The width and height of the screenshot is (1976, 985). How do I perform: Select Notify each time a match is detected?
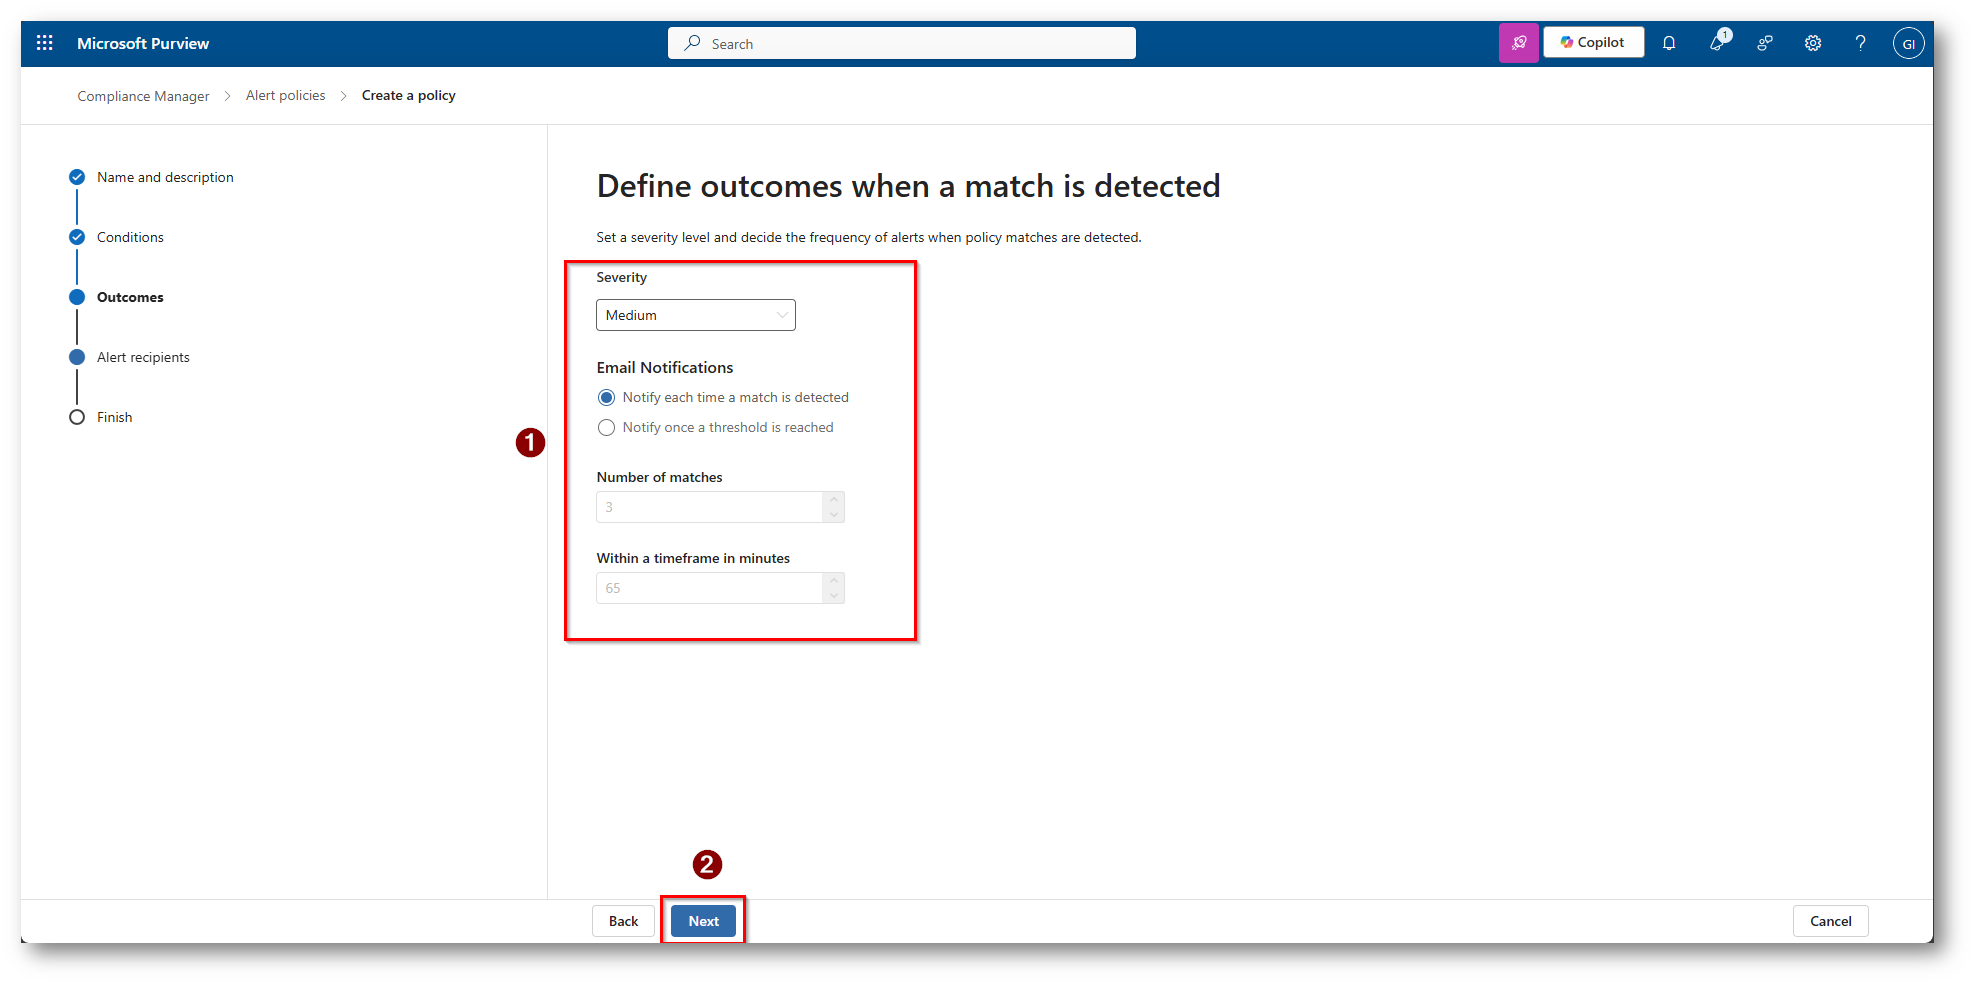606,397
